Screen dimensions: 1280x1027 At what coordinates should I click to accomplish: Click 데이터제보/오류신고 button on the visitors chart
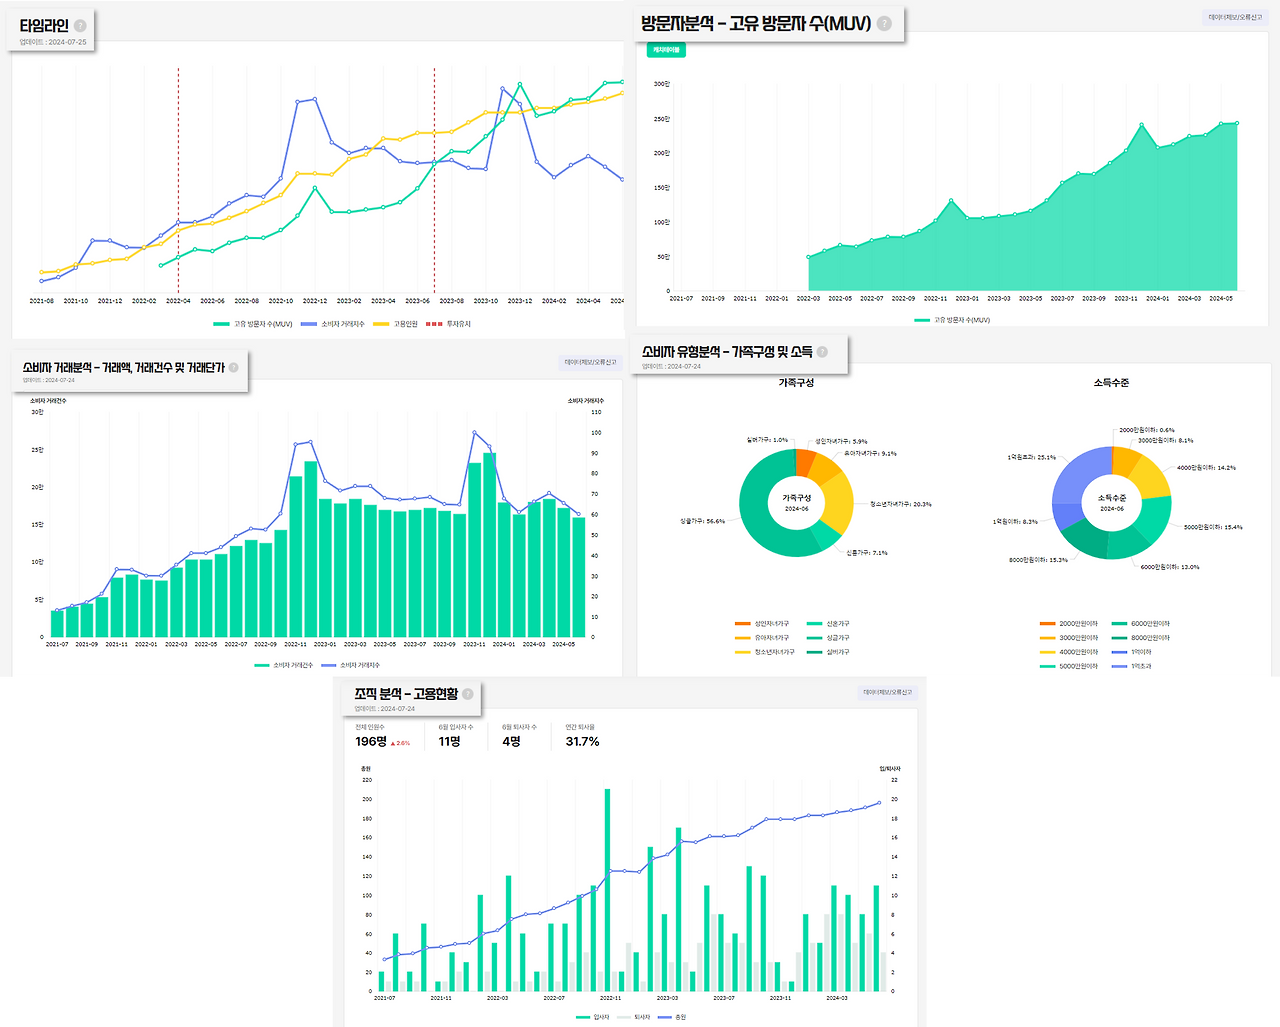[1234, 17]
